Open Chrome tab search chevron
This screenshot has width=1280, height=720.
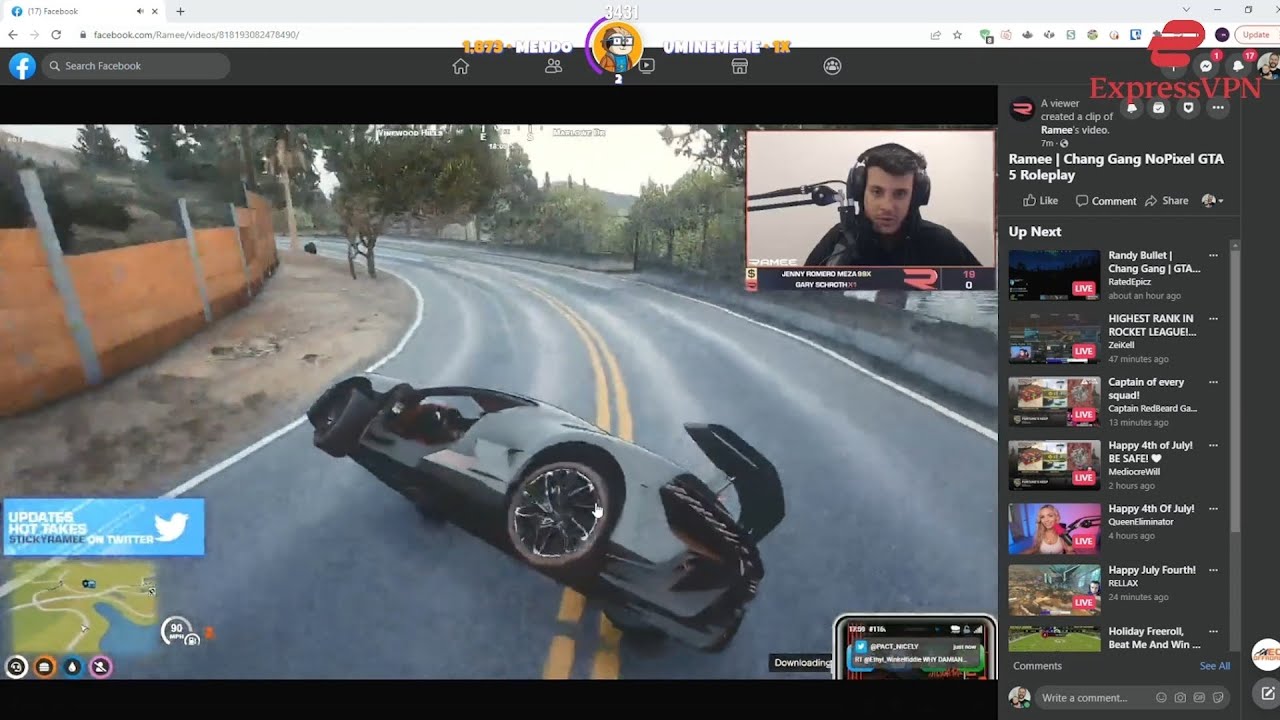coord(1187,10)
